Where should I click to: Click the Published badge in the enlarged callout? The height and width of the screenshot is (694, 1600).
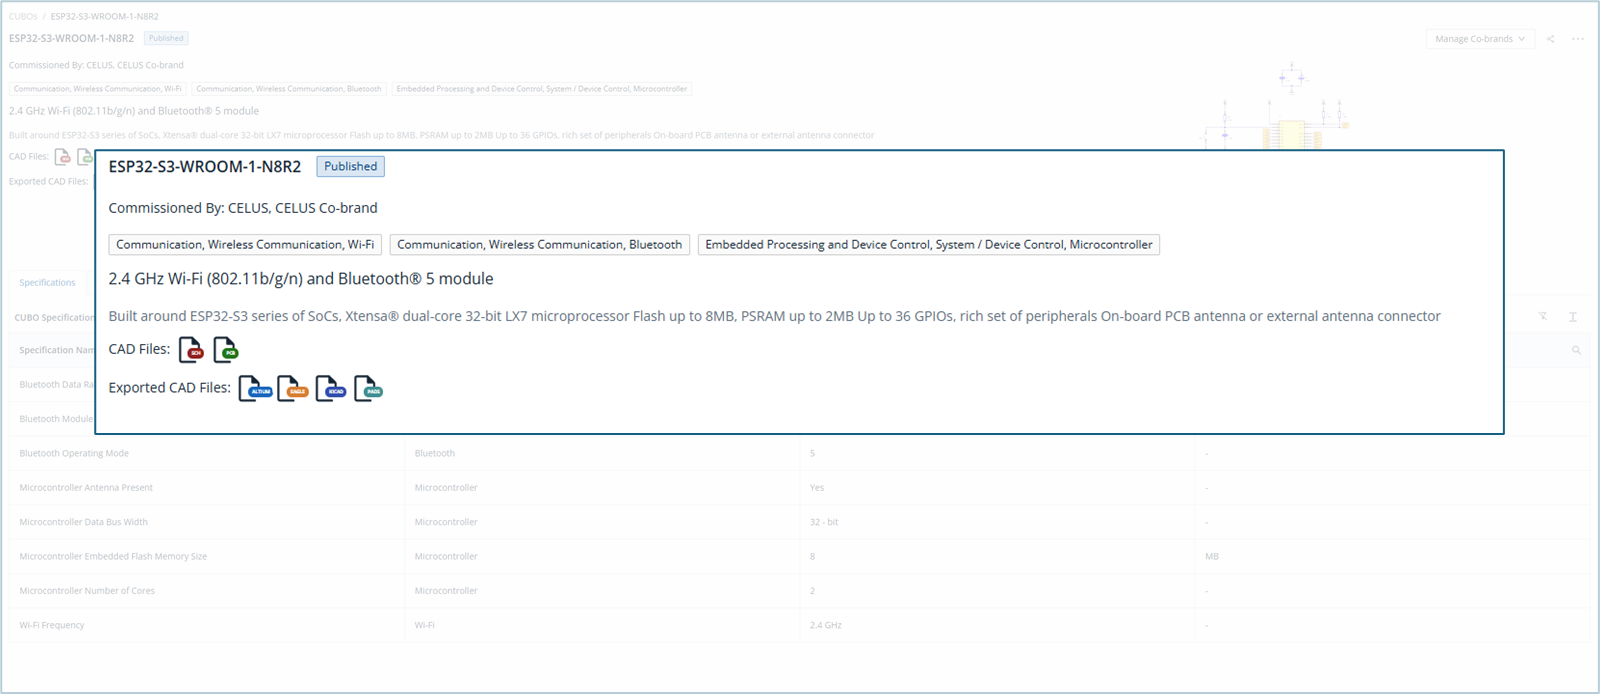click(351, 167)
